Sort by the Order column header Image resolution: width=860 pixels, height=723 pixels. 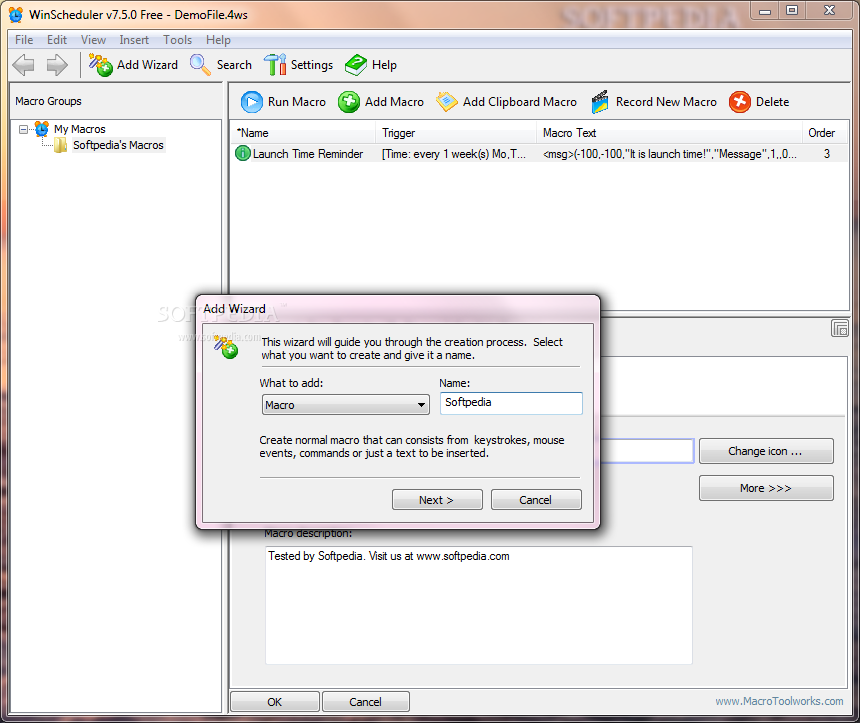[825, 133]
